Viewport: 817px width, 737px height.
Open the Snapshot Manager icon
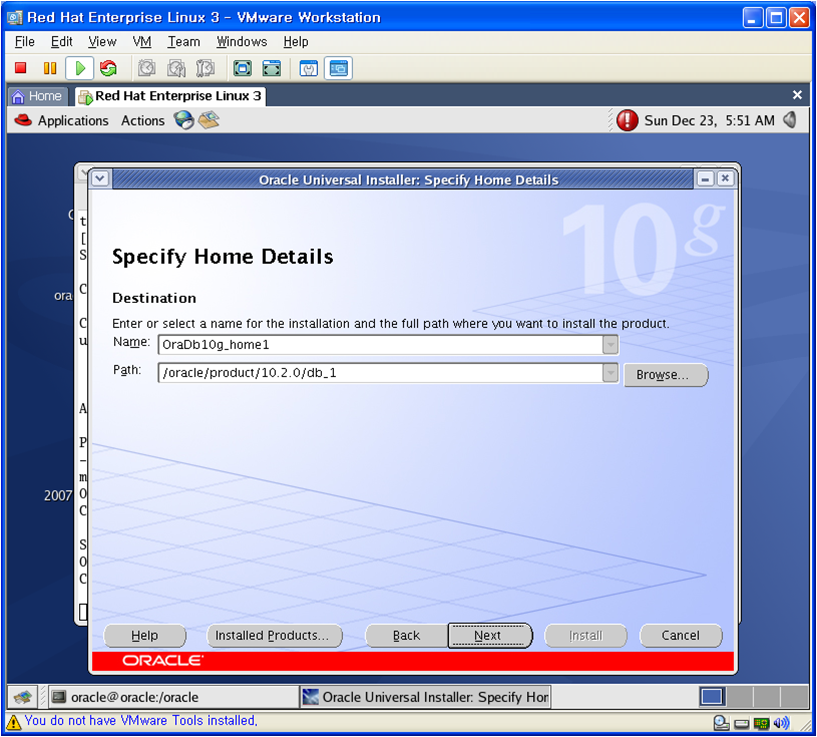point(205,68)
